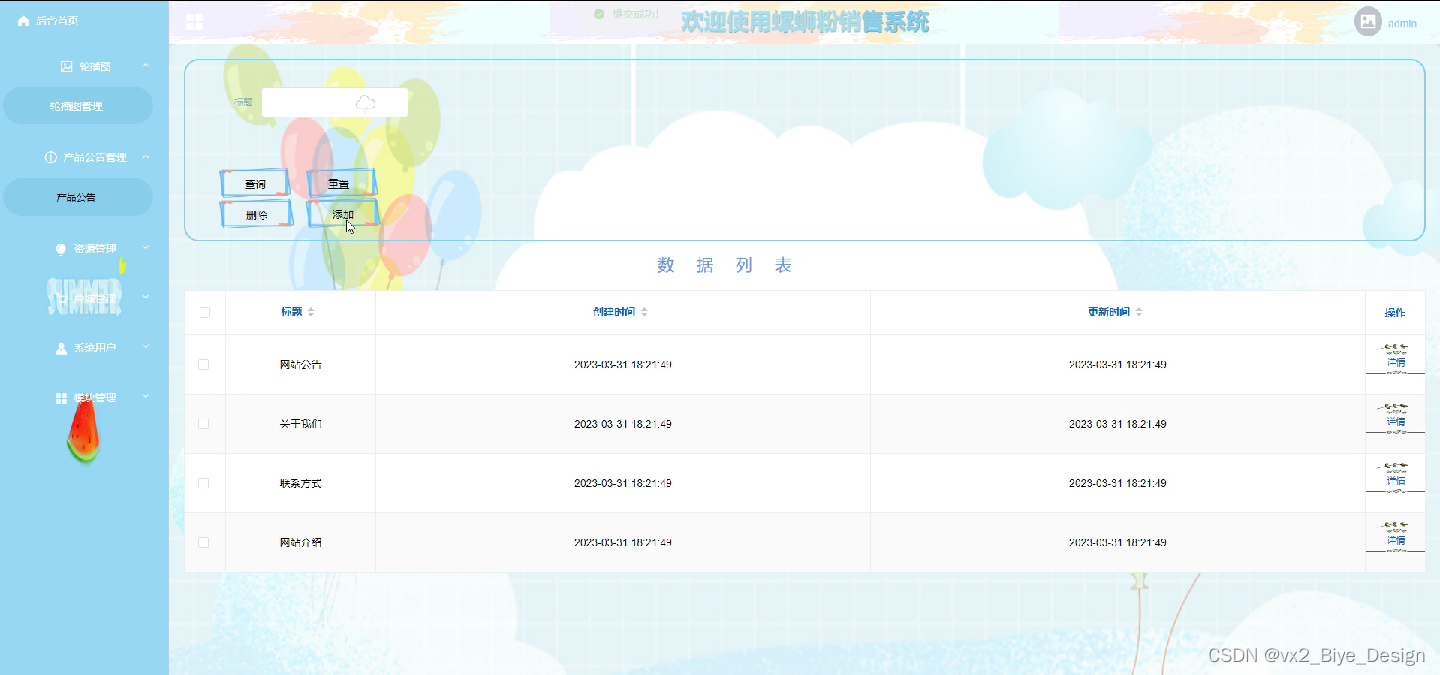Select 后台首页 menu text
Viewport: 1440px width, 675px height.
tap(57, 21)
